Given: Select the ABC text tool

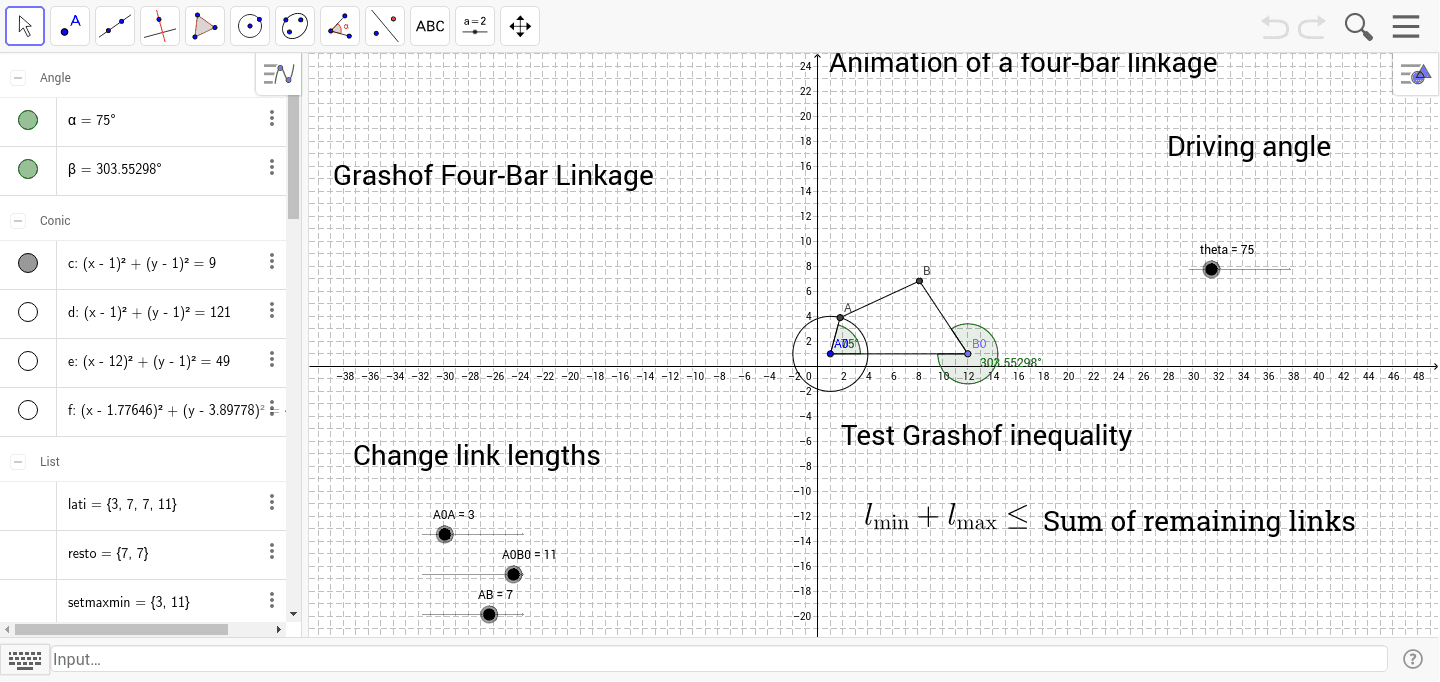Looking at the screenshot, I should click(430, 26).
